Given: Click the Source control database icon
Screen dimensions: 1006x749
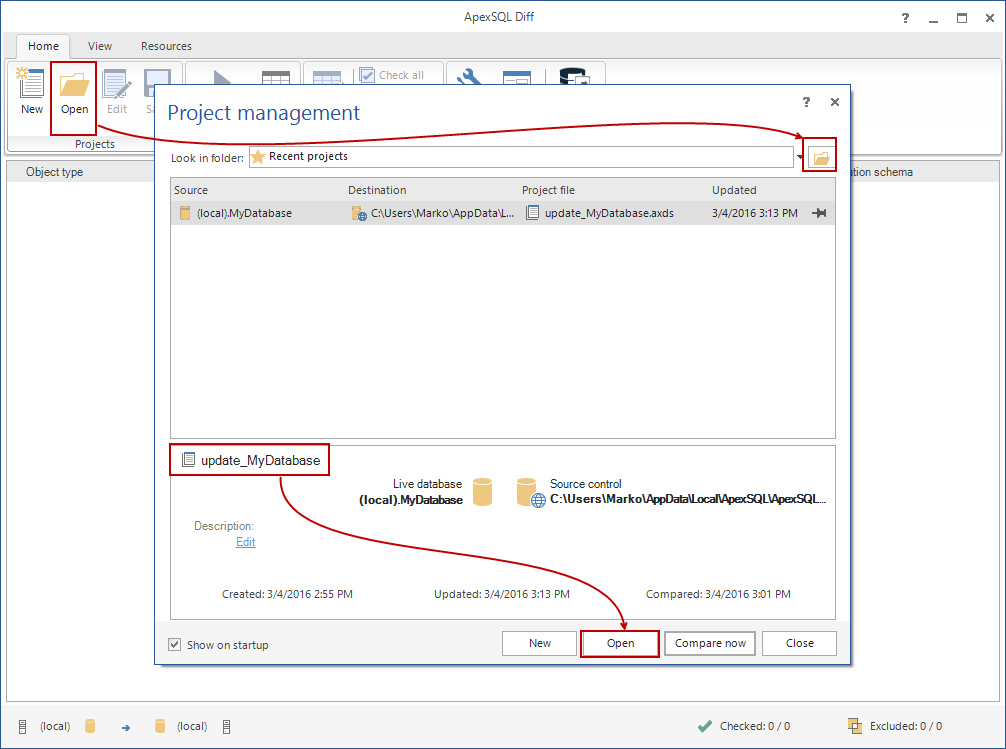Looking at the screenshot, I should pyautogui.click(x=530, y=492).
